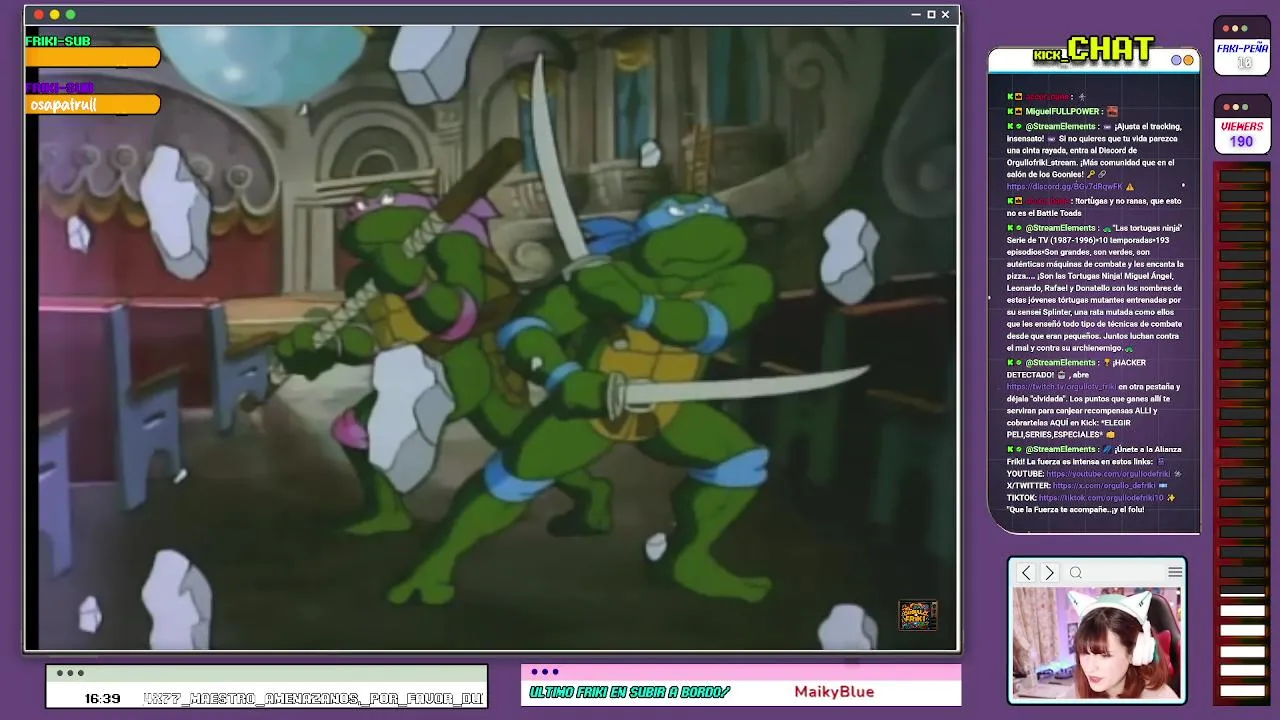The image size is (1280, 720).
Task: Click the back arrow in the webcam window
Action: (x=1026, y=573)
